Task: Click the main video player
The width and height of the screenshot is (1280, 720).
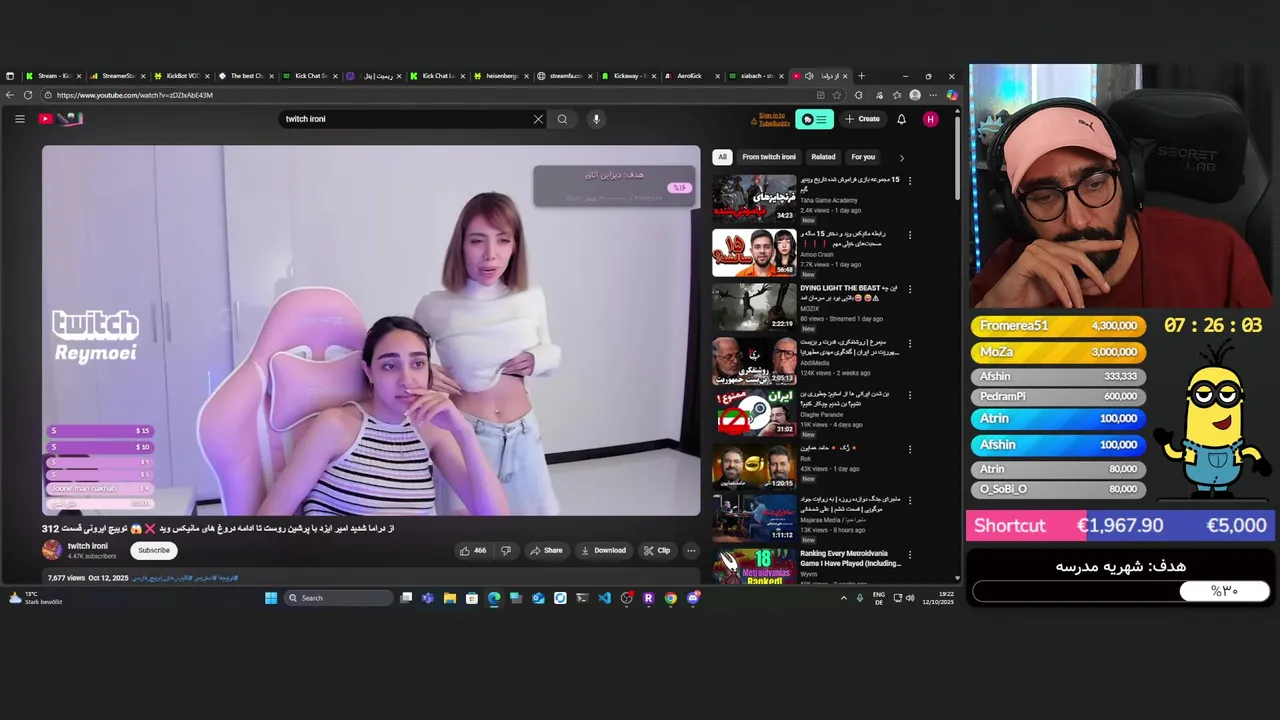Action: click(371, 331)
